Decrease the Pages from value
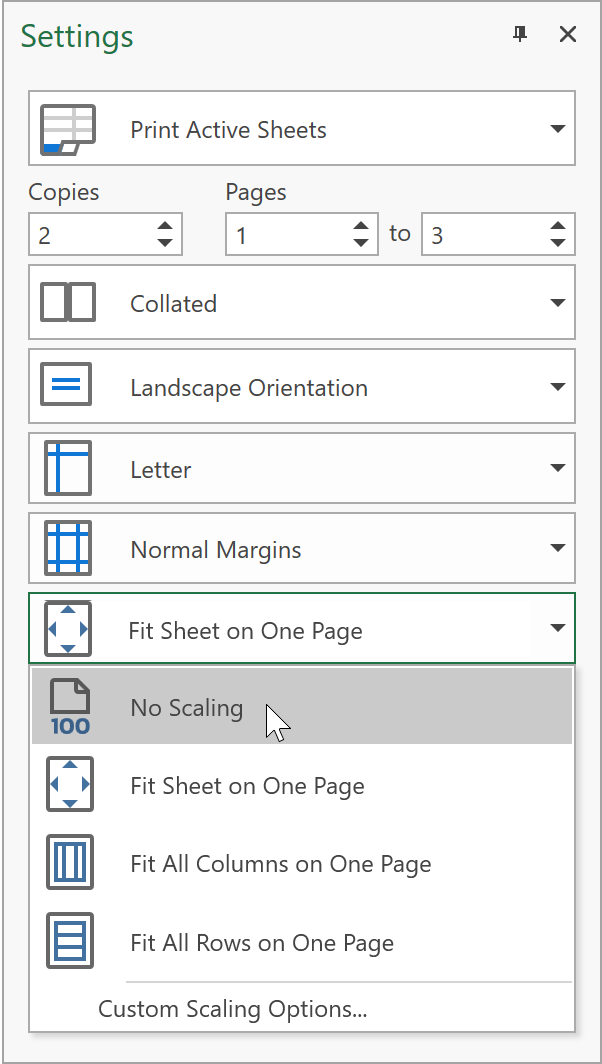Image resolution: width=602 pixels, height=1064 pixels. point(361,243)
